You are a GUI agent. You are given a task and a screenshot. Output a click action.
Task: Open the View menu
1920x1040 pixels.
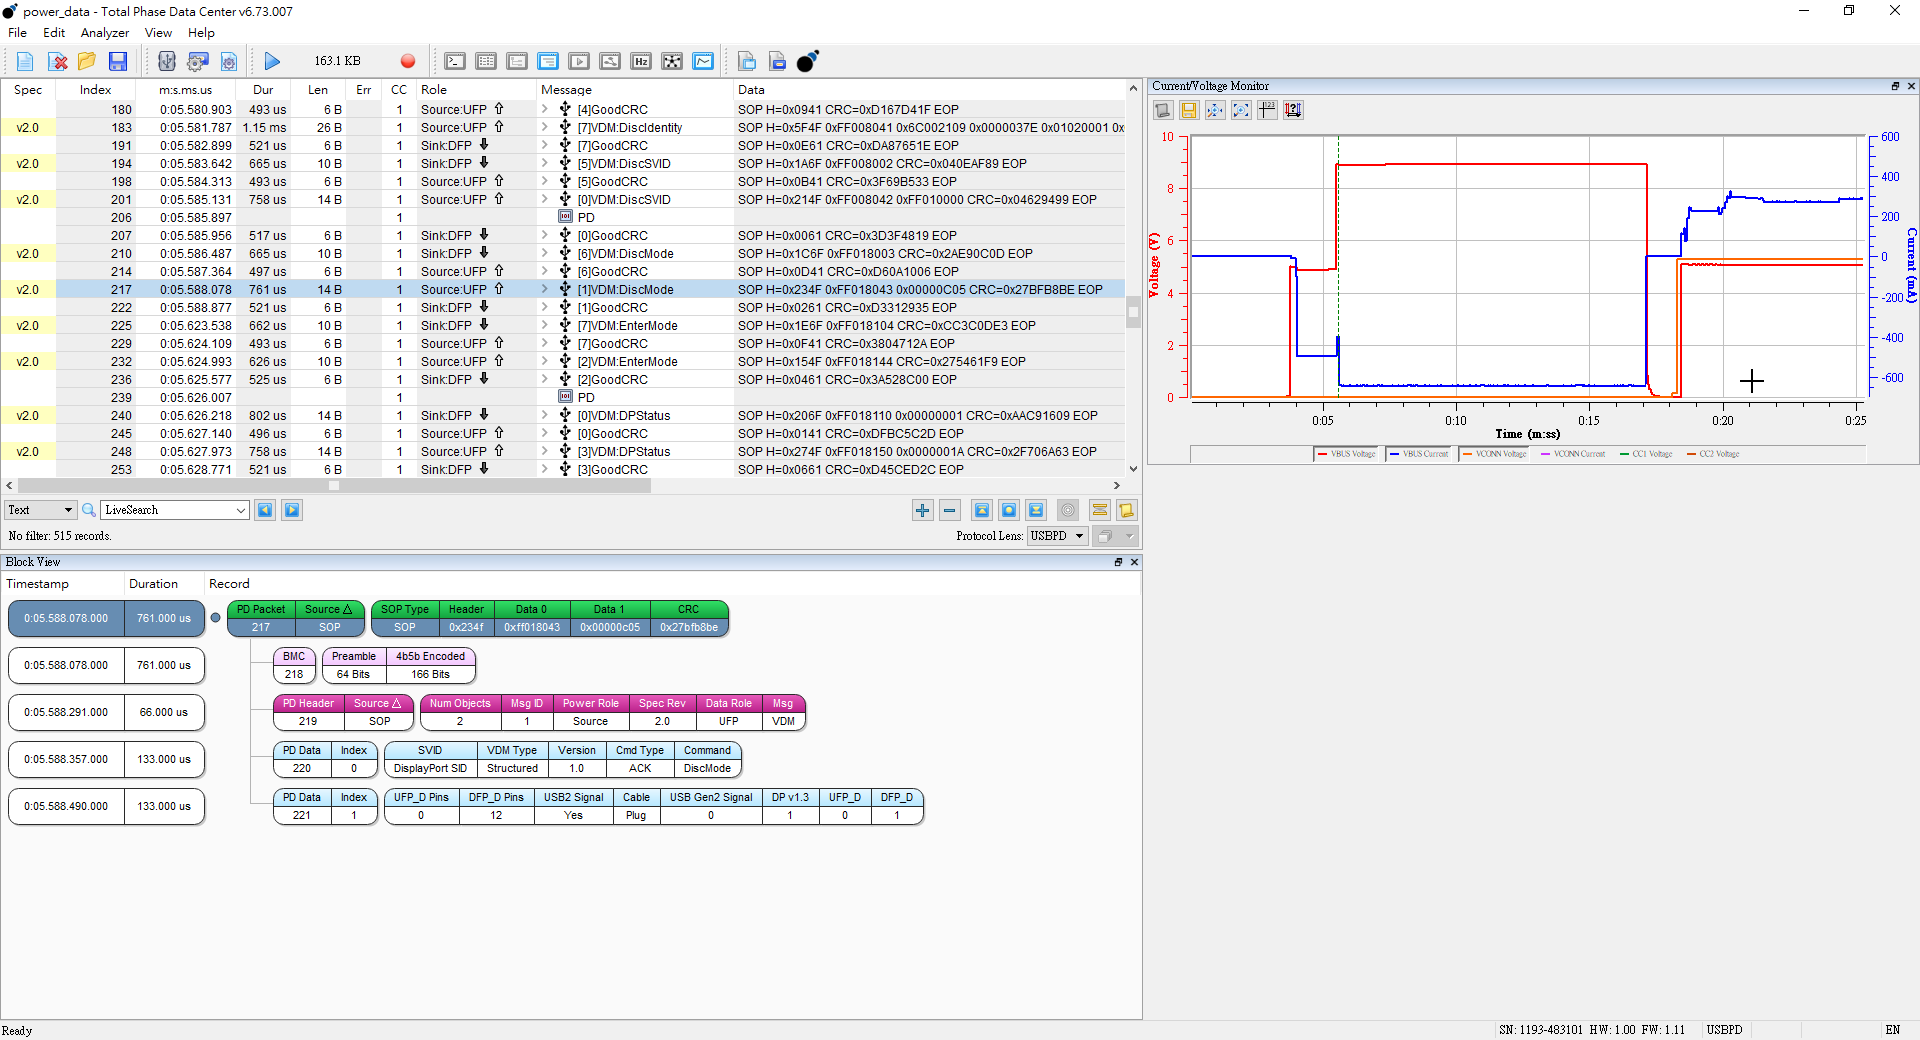click(x=158, y=33)
